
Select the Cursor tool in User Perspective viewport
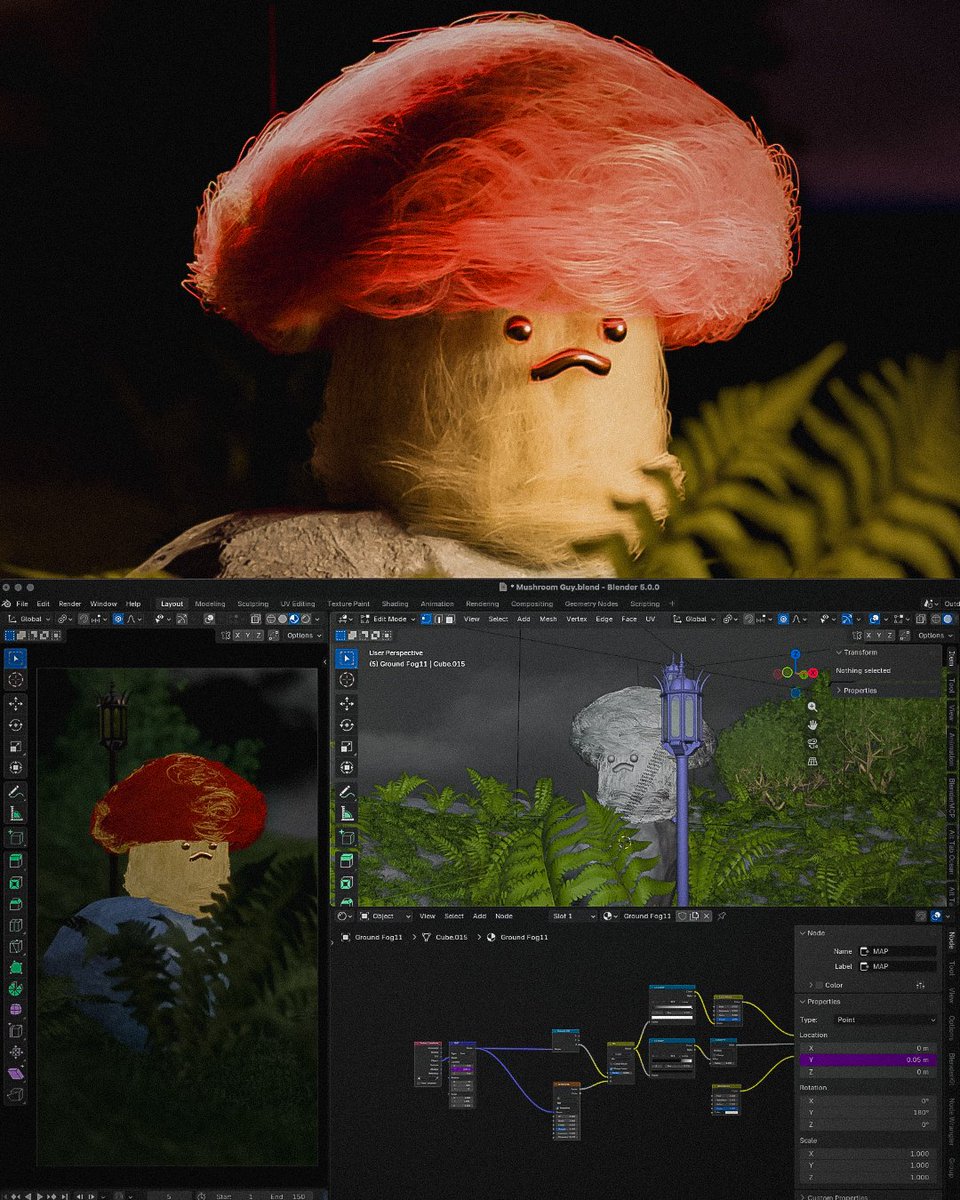[x=346, y=680]
